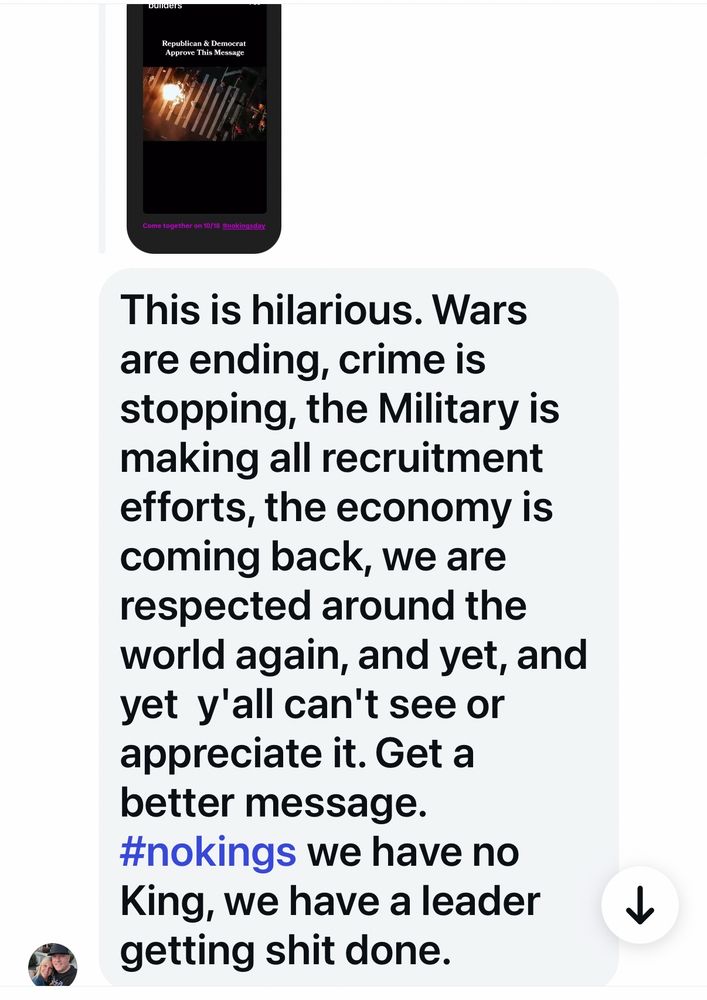This screenshot has width=707, height=1000.
Task: Tap the "builders" account name on the story
Action: pos(165,6)
